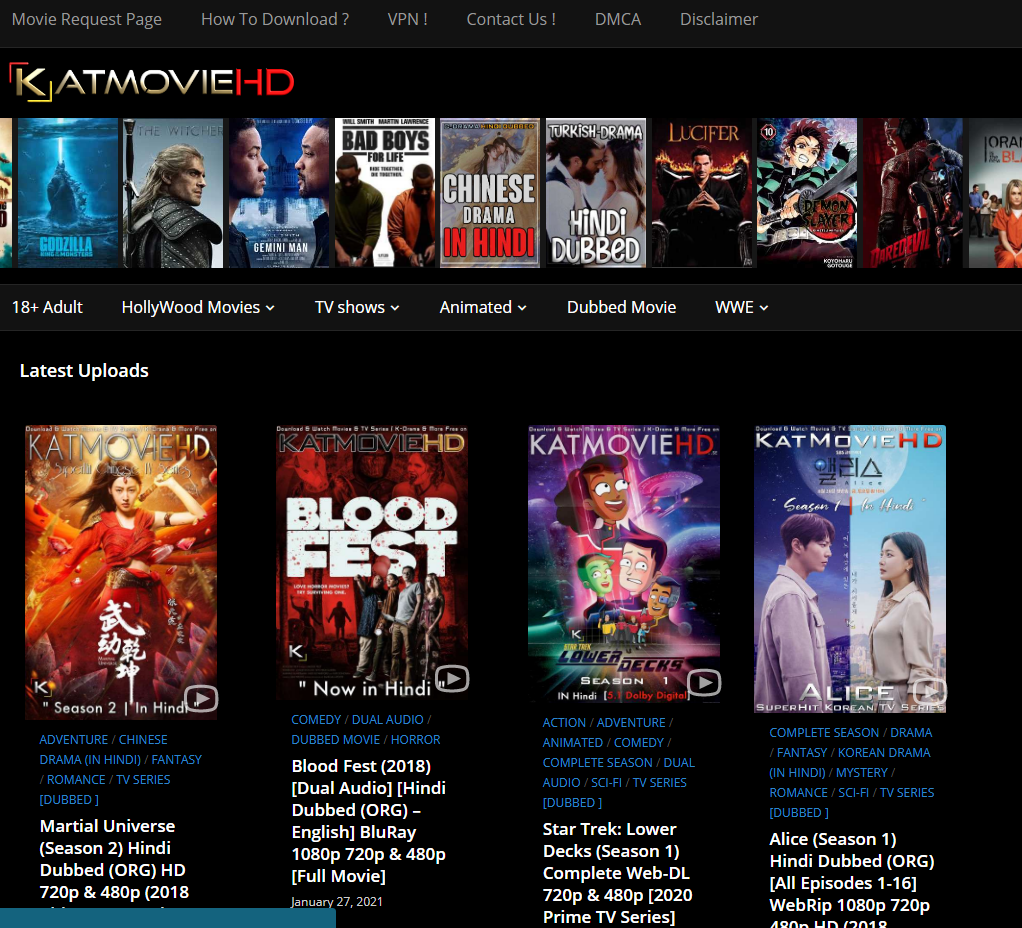Open the Dubbed Movie category
This screenshot has height=928, width=1022.
coord(621,307)
